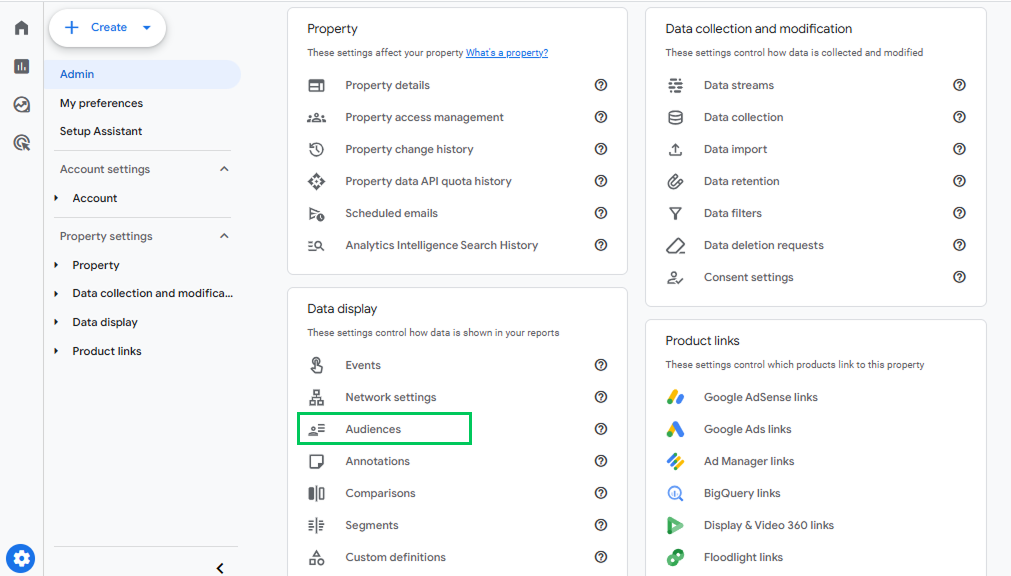Collapse the sidebar with arrow button
Viewport: 1011px width, 576px height.
(x=220, y=568)
